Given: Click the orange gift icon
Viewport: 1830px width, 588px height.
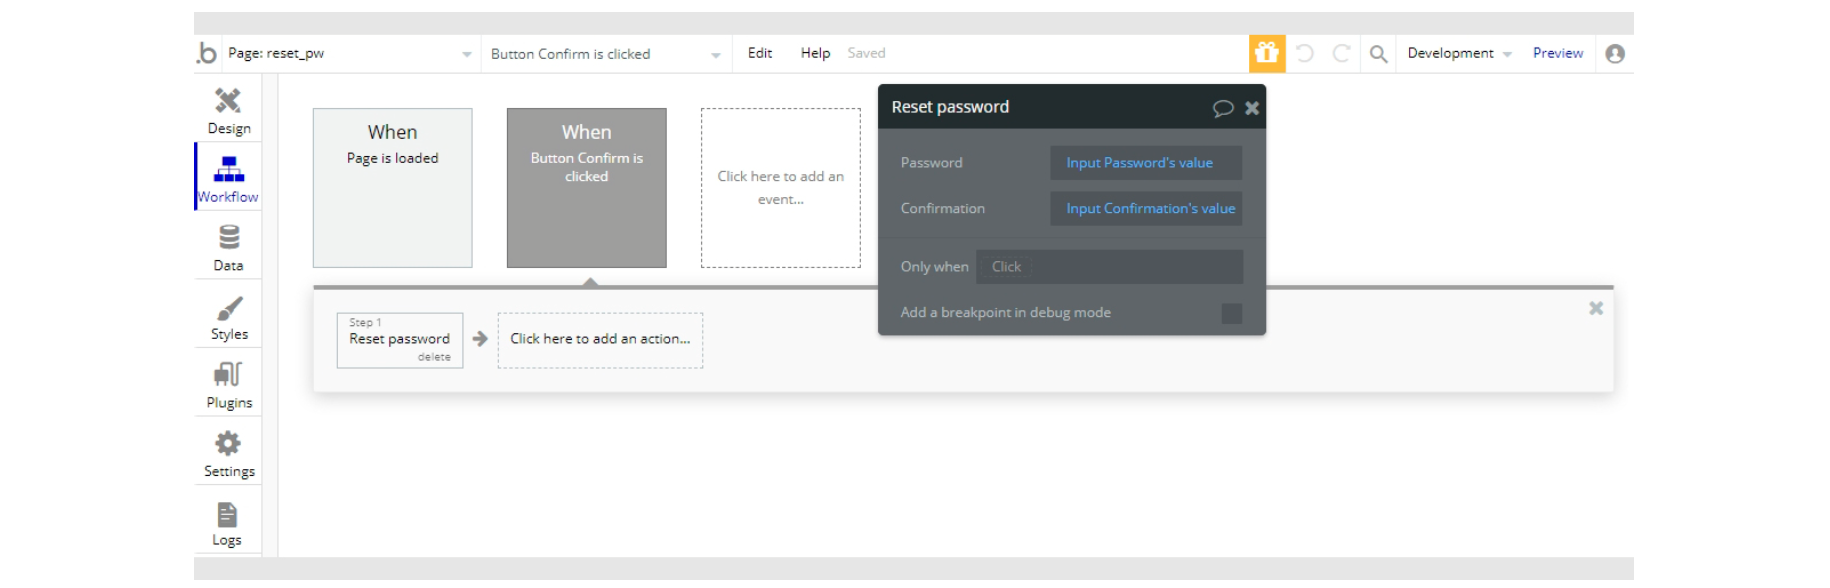Looking at the screenshot, I should [x=1267, y=53].
